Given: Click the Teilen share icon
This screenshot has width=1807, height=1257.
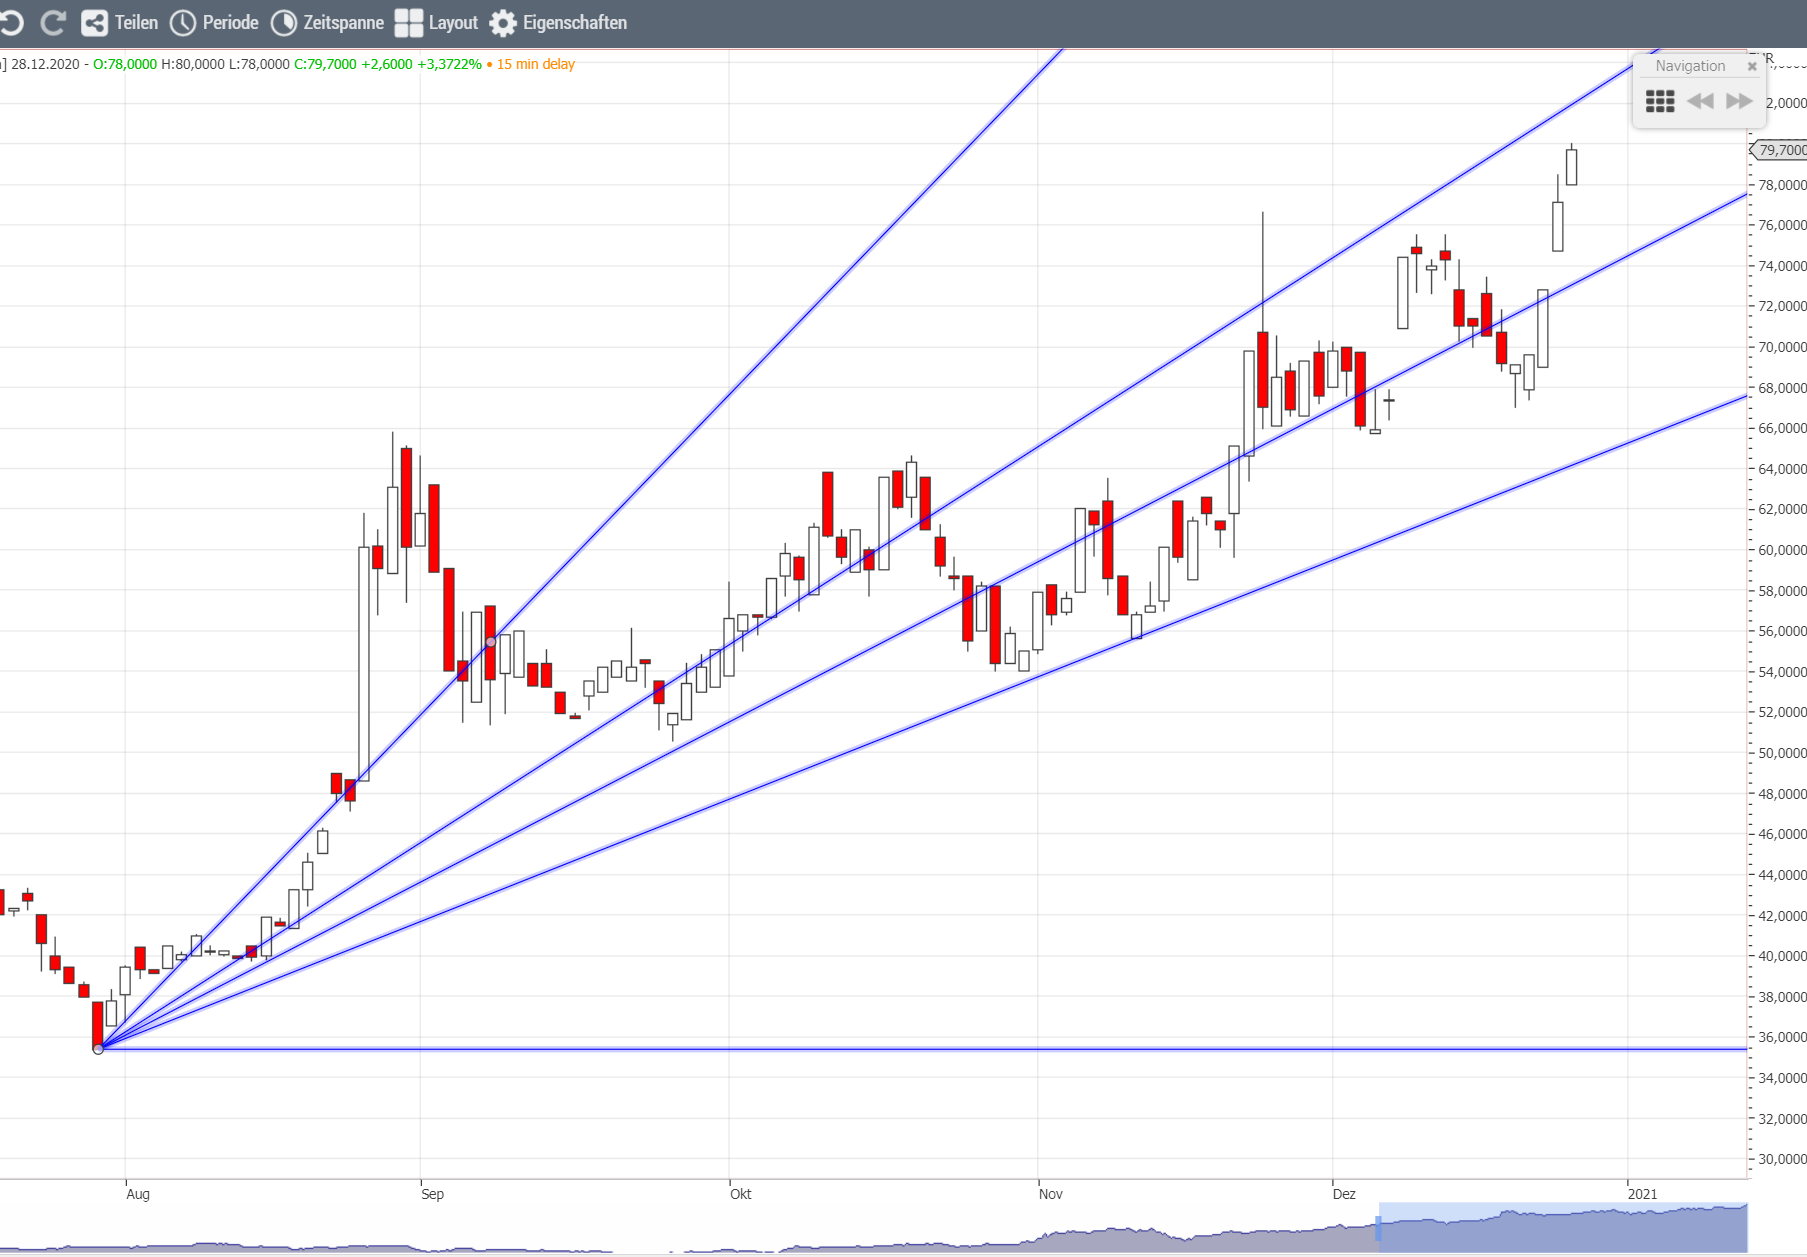Looking at the screenshot, I should [x=94, y=23].
